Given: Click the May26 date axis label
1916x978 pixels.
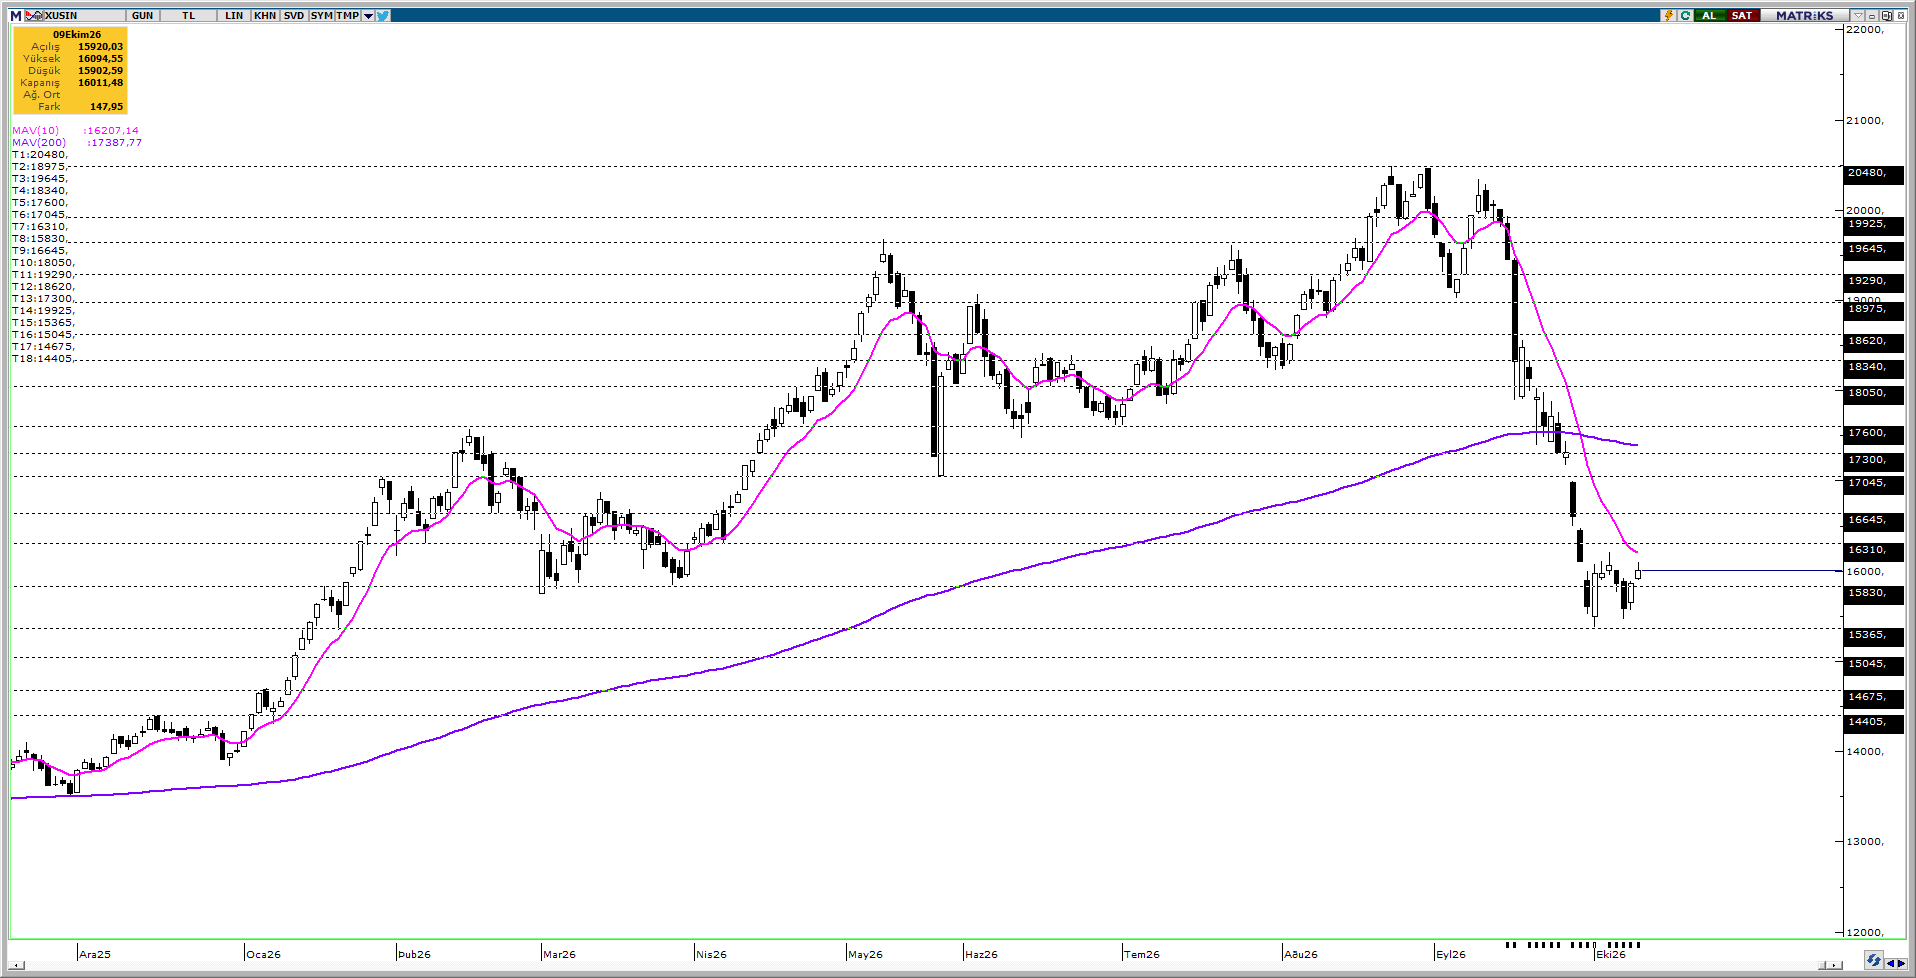Looking at the screenshot, I should coord(865,954).
